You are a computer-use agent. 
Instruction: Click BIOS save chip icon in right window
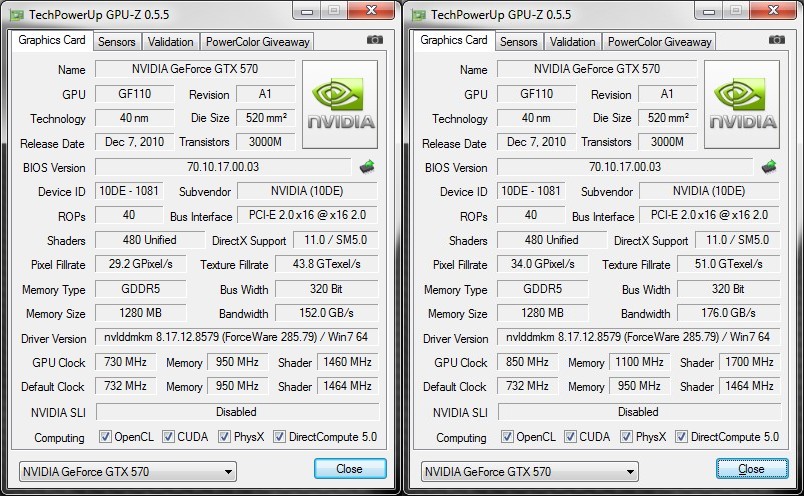tap(769, 167)
